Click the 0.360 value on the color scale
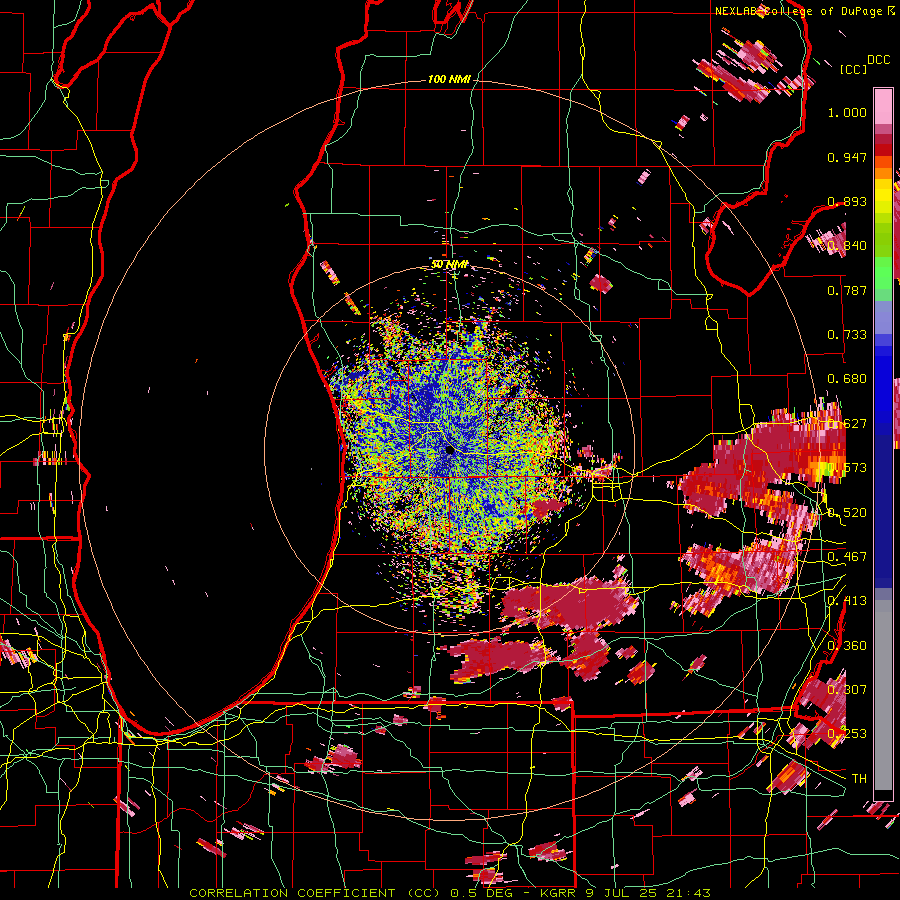 coord(847,646)
